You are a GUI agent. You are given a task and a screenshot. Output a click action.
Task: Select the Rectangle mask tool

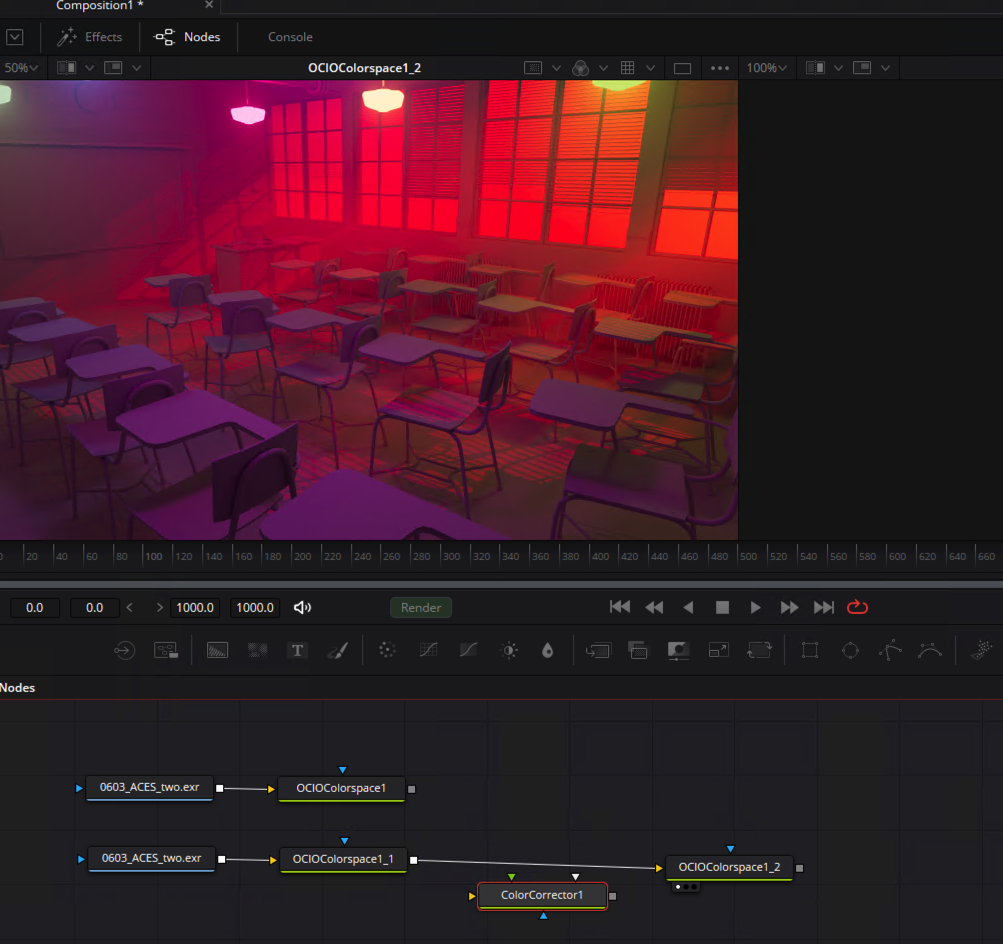(810, 650)
